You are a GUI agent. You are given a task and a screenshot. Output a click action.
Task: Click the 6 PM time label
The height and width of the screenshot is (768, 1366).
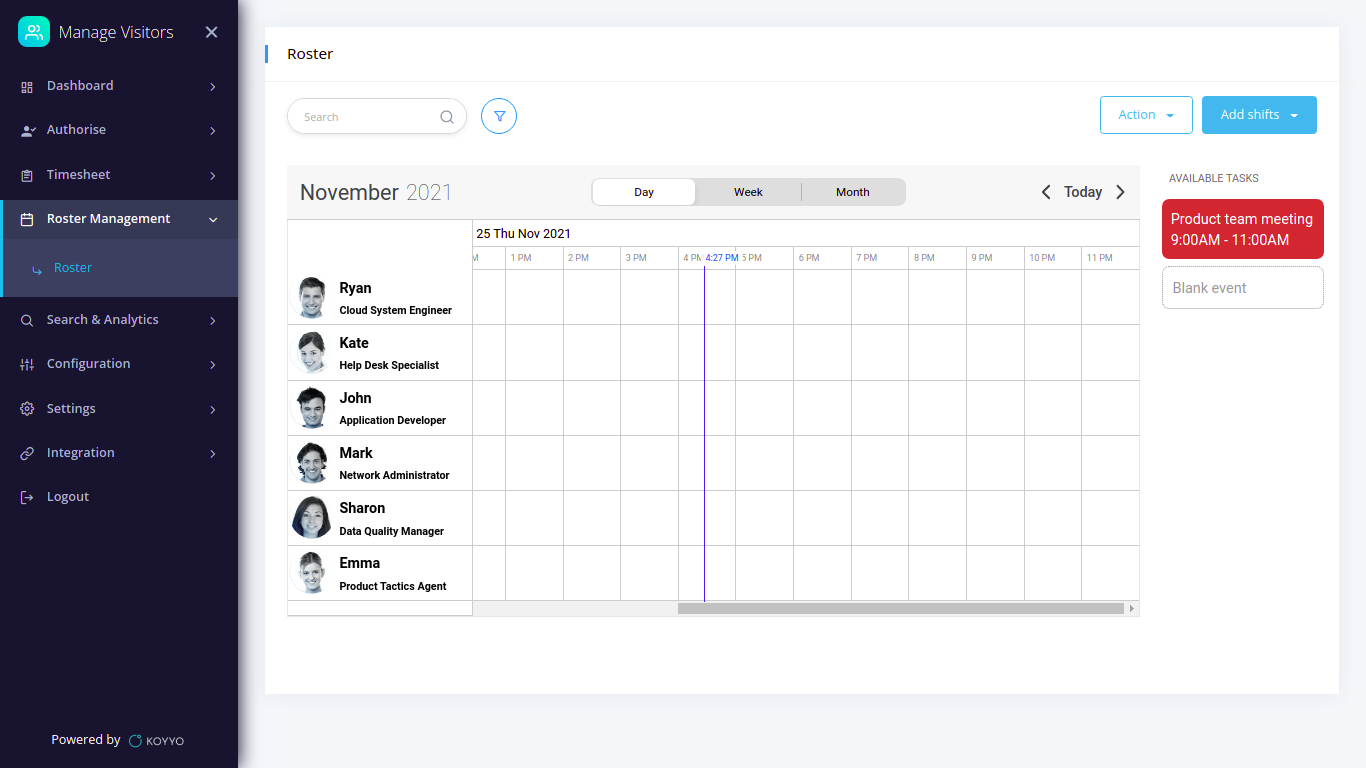tap(810, 258)
